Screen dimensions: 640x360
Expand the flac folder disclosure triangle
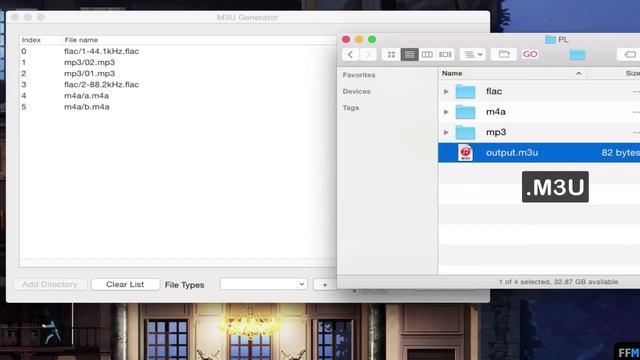(x=446, y=91)
